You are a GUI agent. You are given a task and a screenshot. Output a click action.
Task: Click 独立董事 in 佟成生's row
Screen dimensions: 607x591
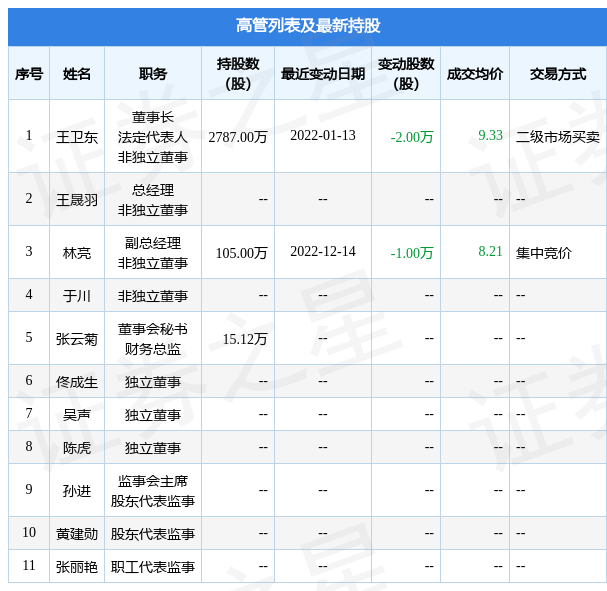153,382
